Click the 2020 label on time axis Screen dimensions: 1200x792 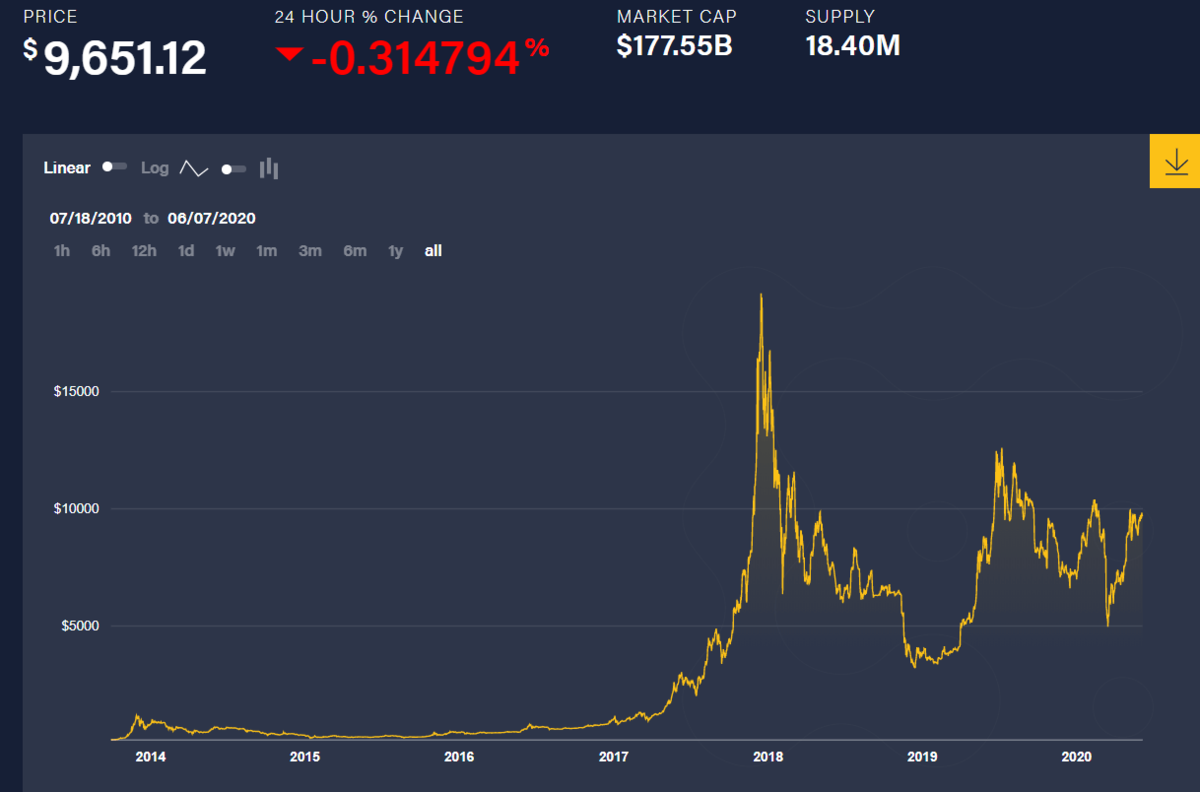pos(1076,757)
